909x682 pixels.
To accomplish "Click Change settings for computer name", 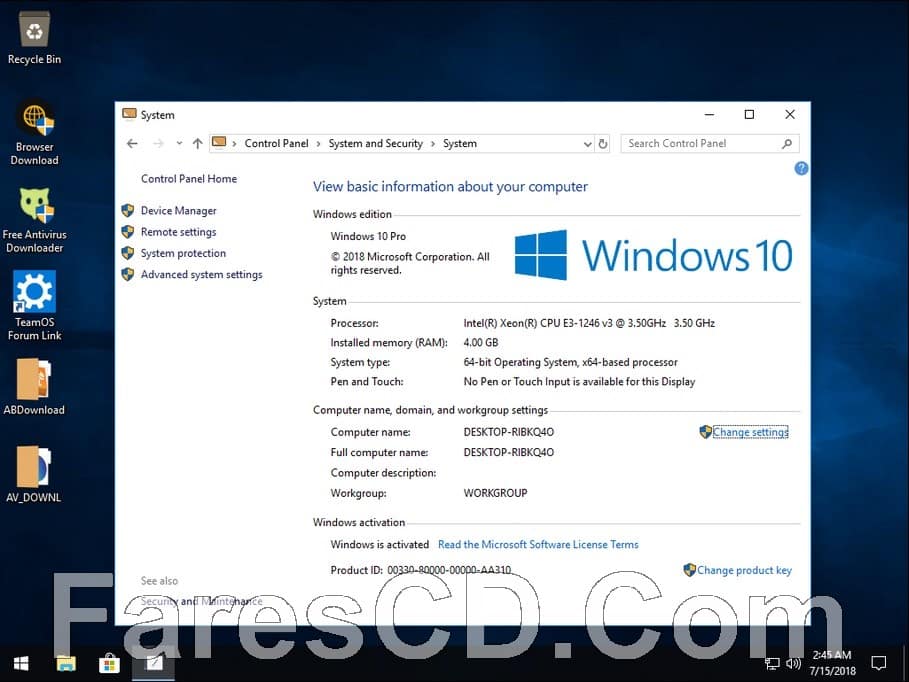I will pyautogui.click(x=750, y=432).
